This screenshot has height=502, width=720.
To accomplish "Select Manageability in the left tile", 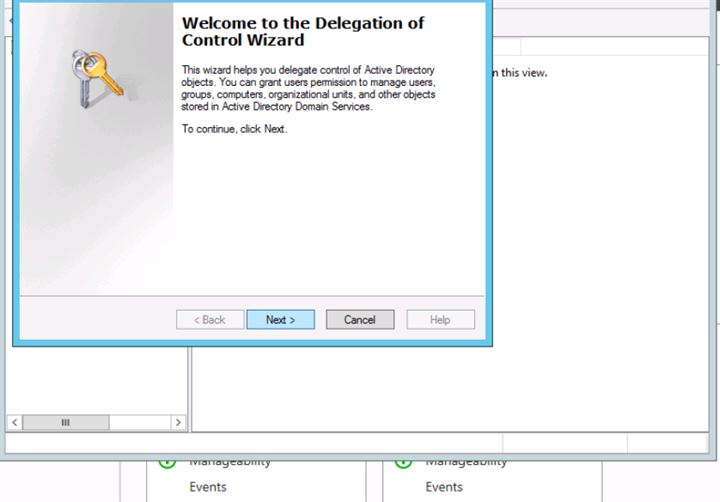I will [x=230, y=462].
